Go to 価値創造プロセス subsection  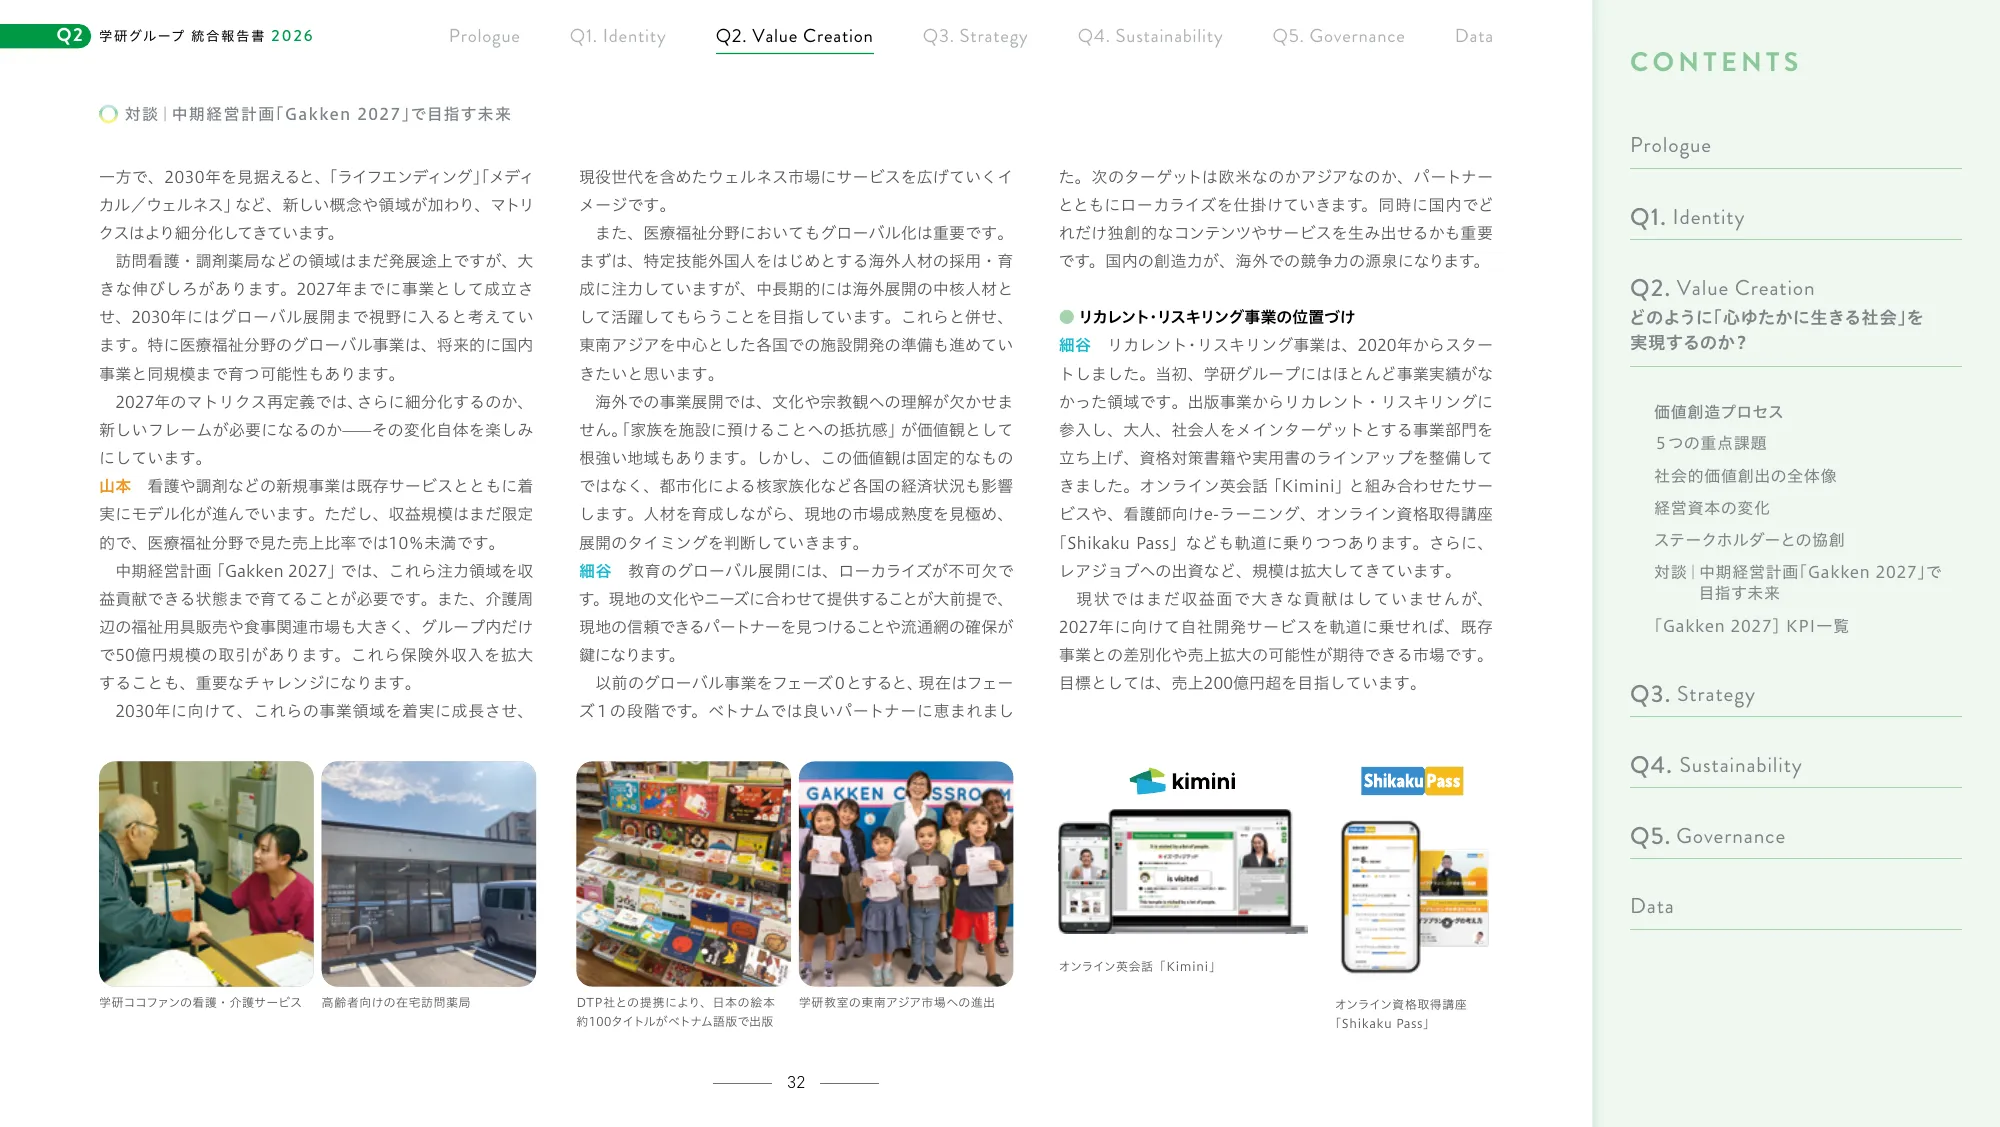pos(1718,412)
